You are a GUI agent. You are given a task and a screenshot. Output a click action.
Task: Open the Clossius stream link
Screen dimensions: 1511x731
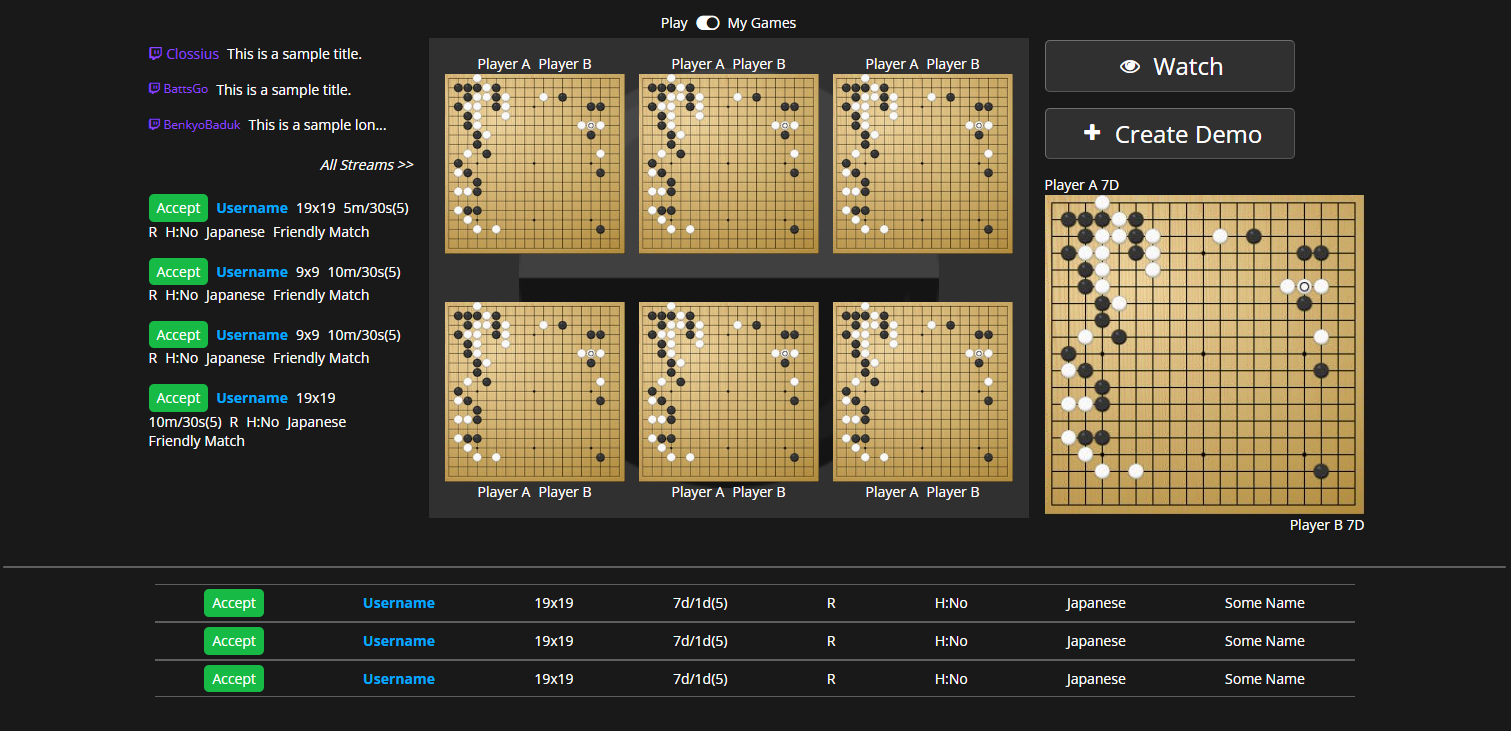(x=192, y=54)
